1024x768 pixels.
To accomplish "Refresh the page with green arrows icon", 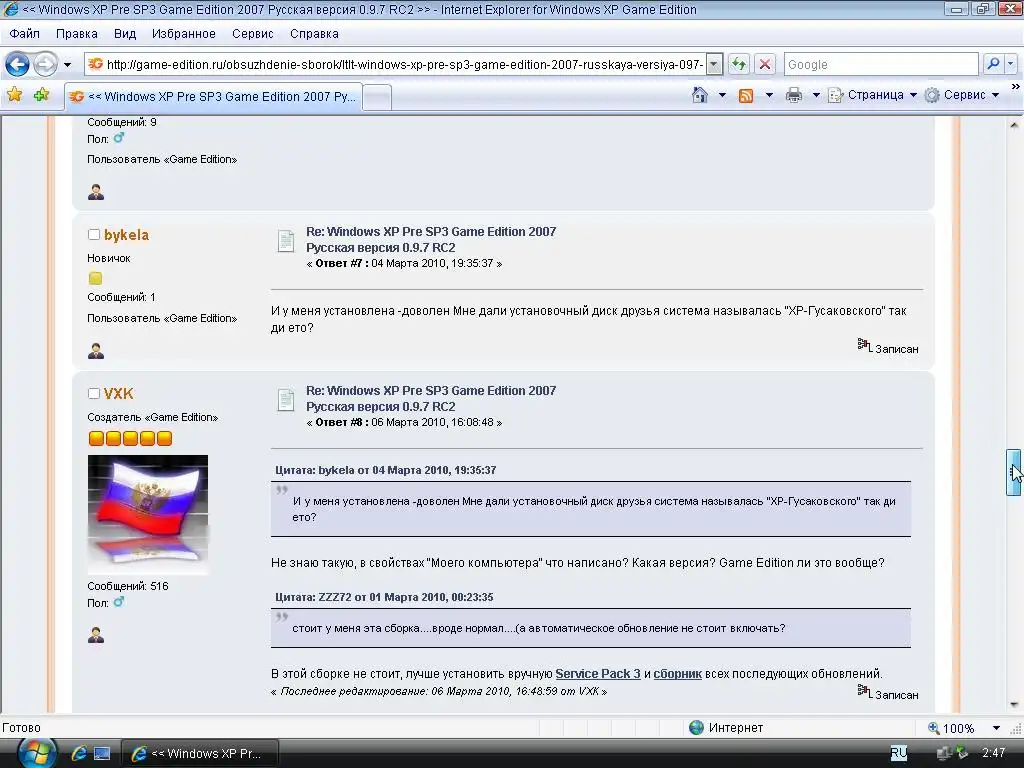I will click(x=739, y=64).
